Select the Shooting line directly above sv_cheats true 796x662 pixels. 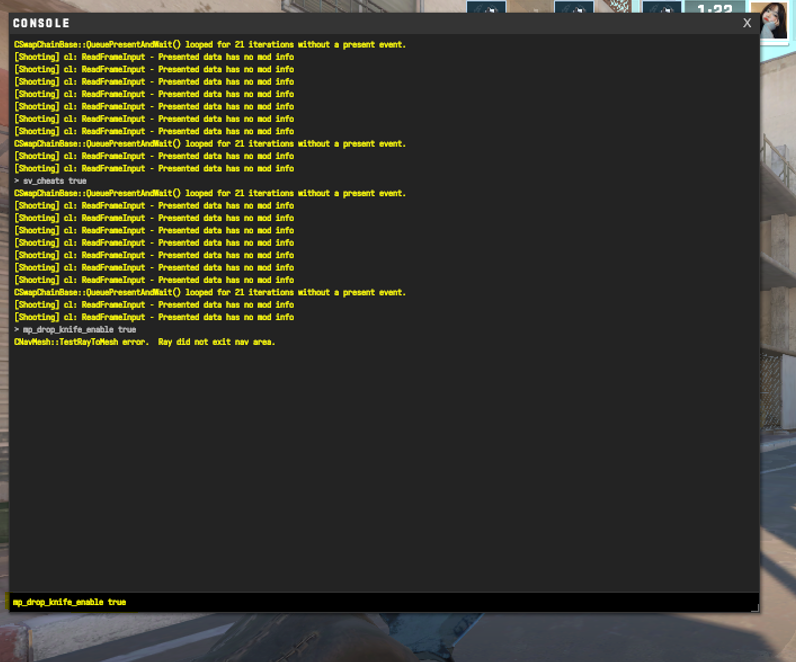(154, 168)
